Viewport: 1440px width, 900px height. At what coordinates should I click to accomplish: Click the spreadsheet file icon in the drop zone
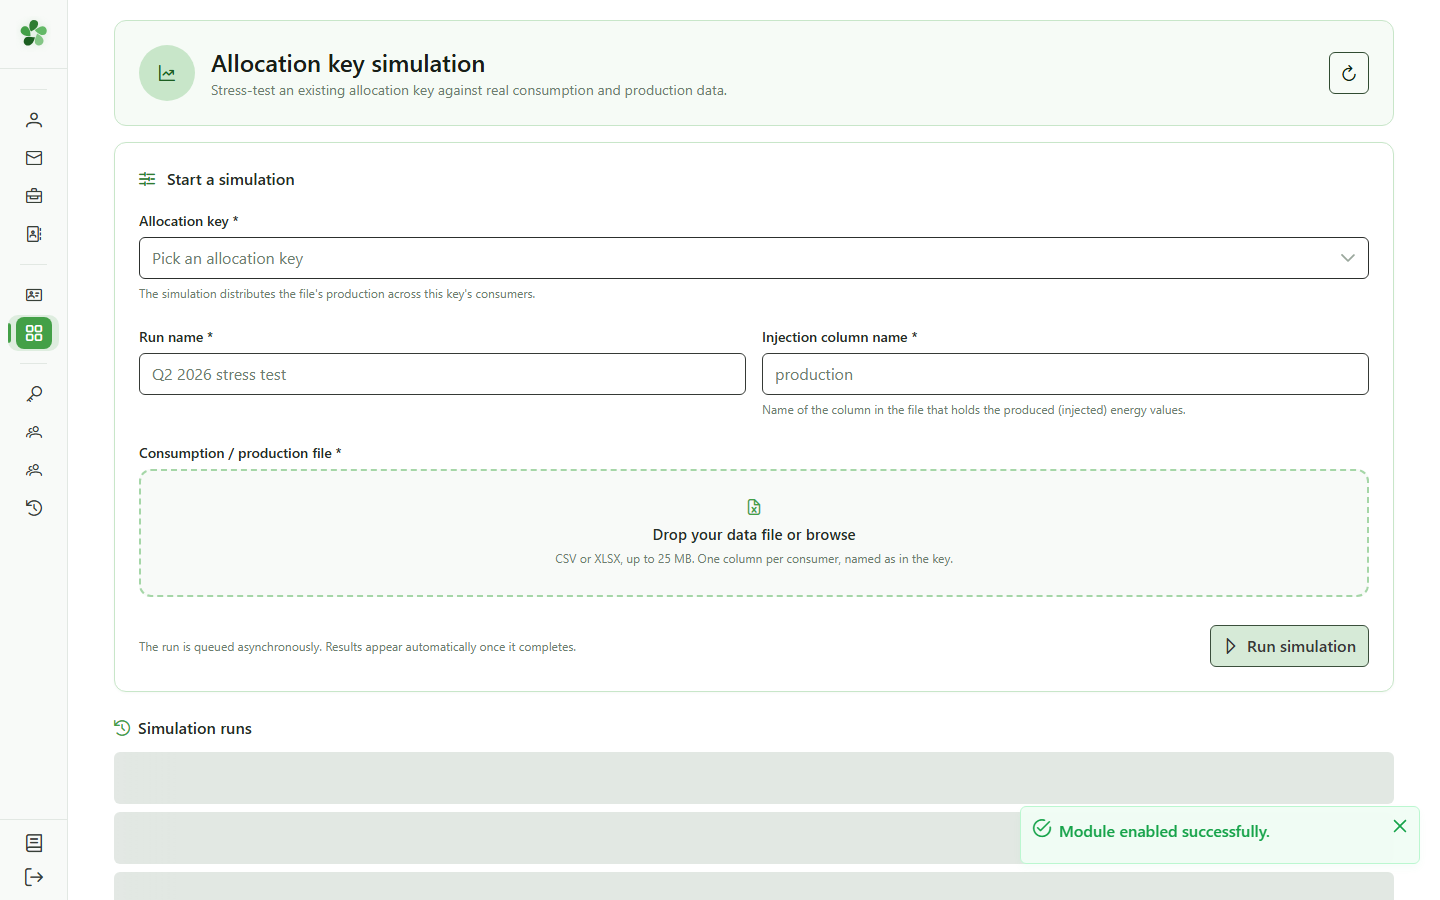[754, 507]
